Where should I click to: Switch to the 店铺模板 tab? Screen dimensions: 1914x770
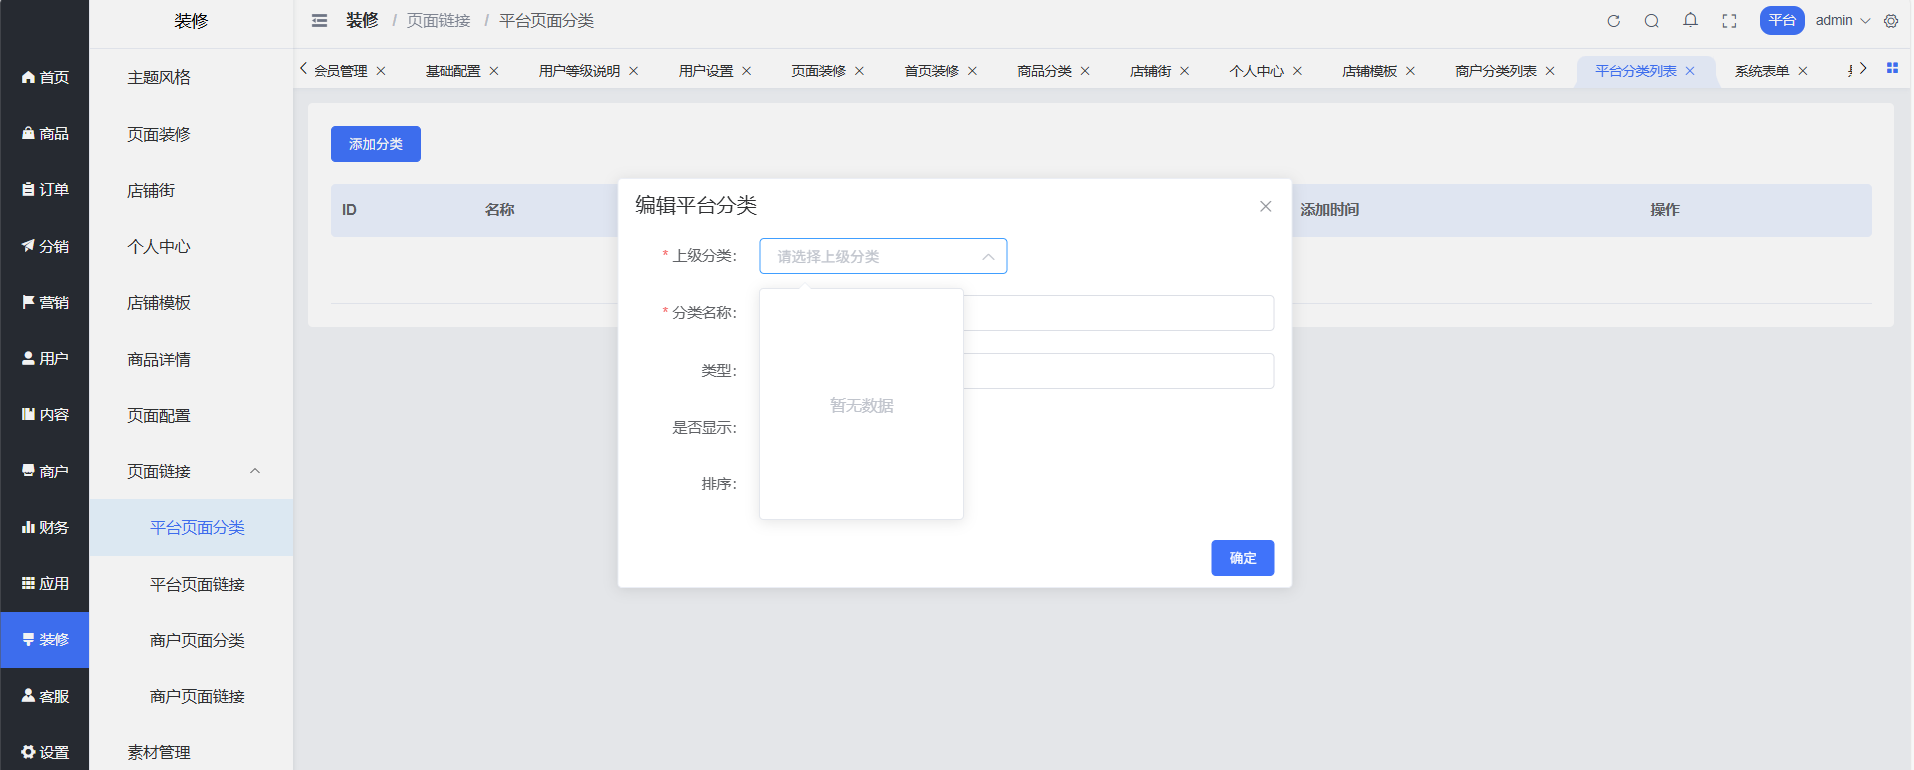[x=1369, y=71]
